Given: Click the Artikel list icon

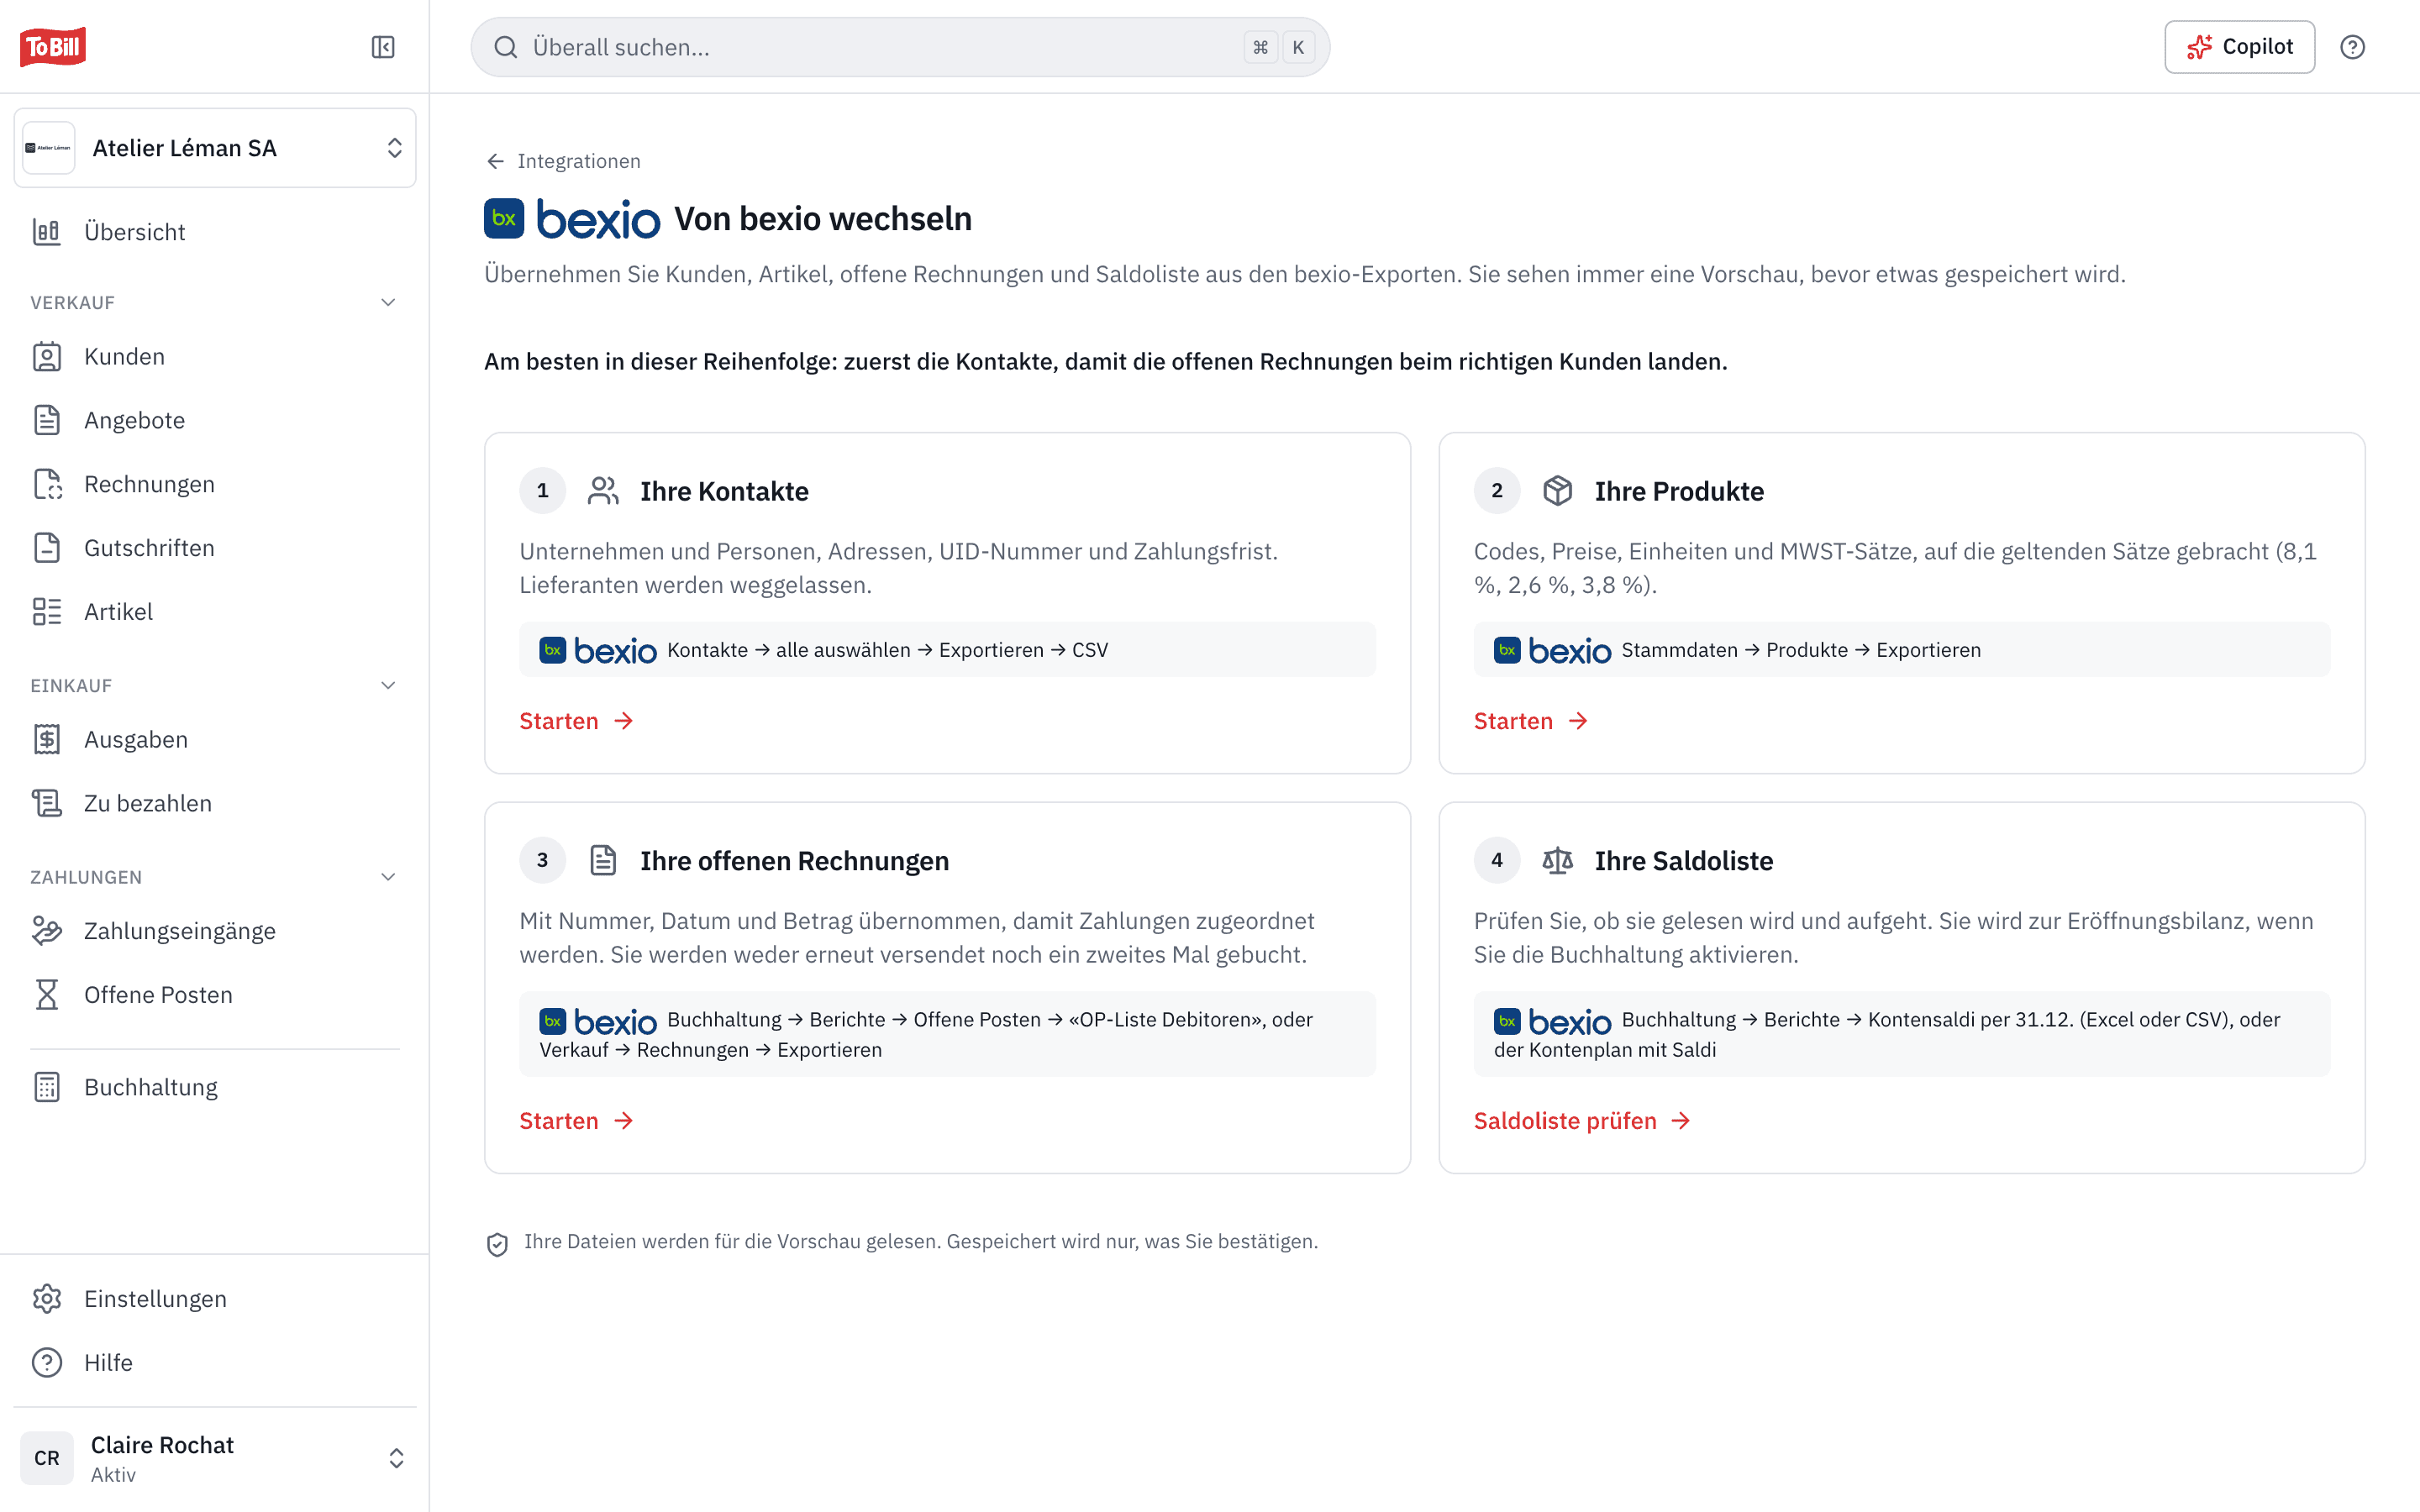Looking at the screenshot, I should click(x=47, y=612).
